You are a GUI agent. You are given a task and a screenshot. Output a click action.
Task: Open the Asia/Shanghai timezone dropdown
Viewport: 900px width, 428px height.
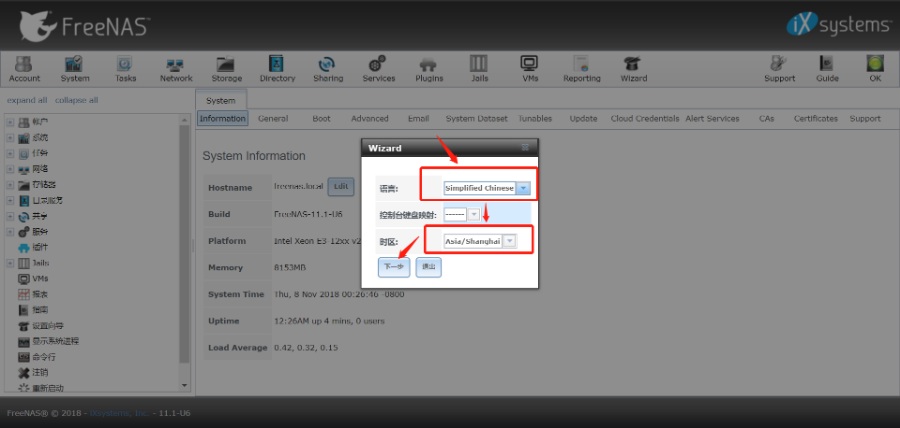coord(509,242)
